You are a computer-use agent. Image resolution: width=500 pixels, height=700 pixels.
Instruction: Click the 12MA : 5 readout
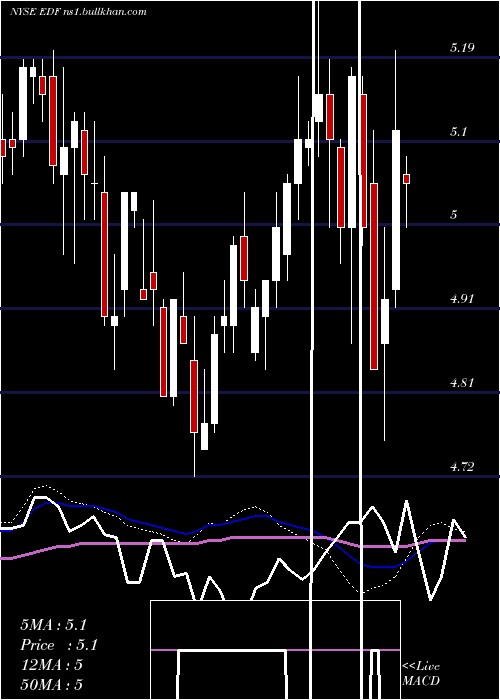(51, 665)
